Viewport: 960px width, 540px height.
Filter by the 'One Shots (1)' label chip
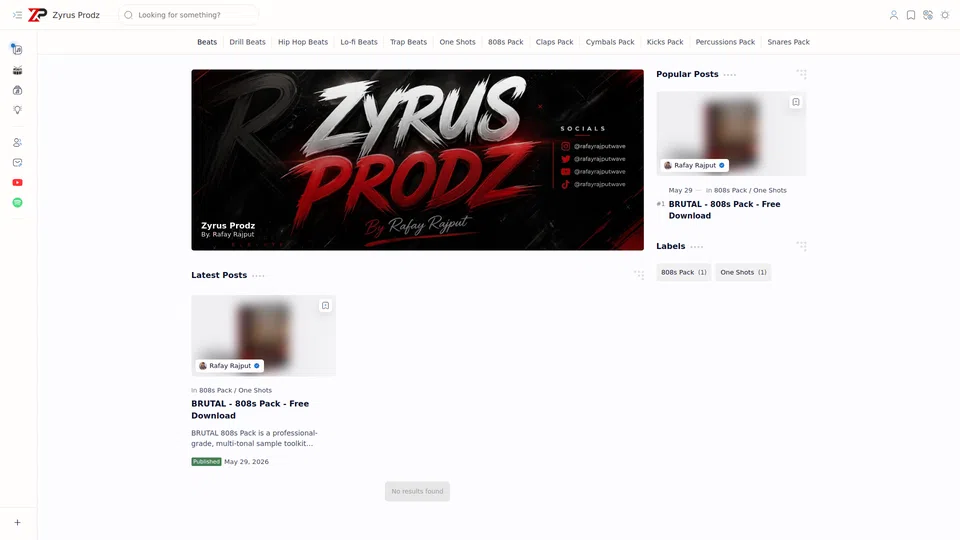coord(743,272)
